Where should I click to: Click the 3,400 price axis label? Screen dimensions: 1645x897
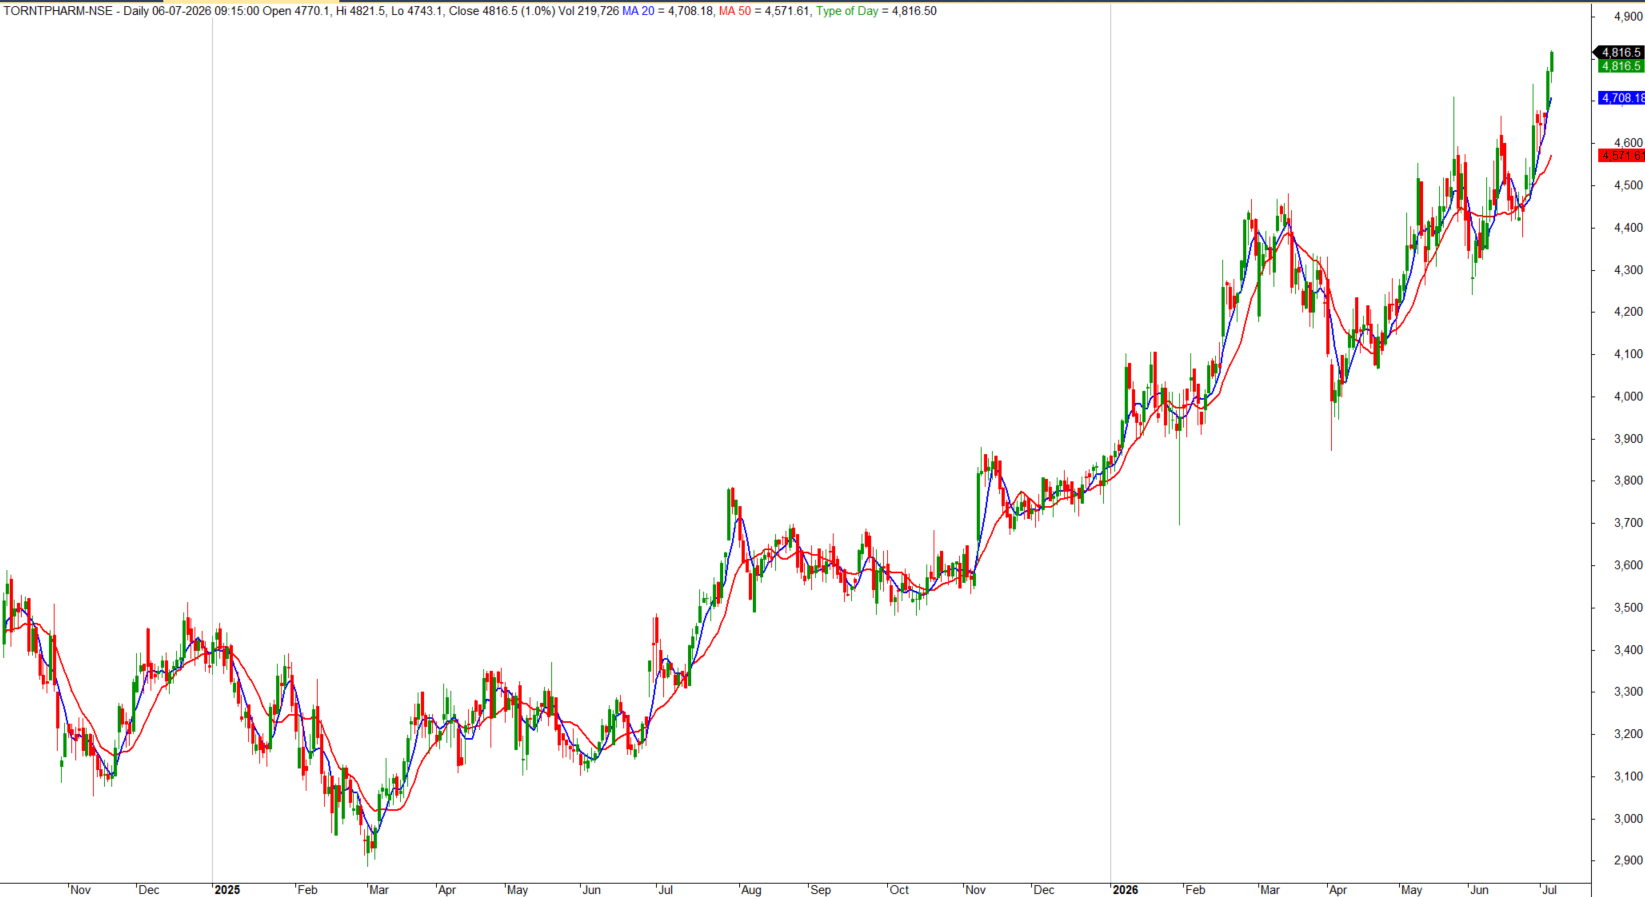[1628, 650]
